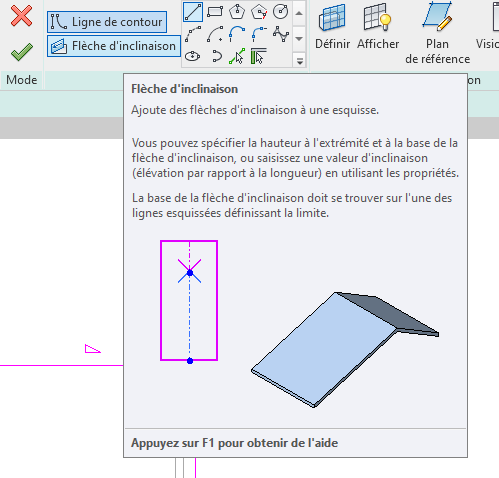Choose the Partial Ellipse tool
Screen dimensions: 499x478
(216, 56)
